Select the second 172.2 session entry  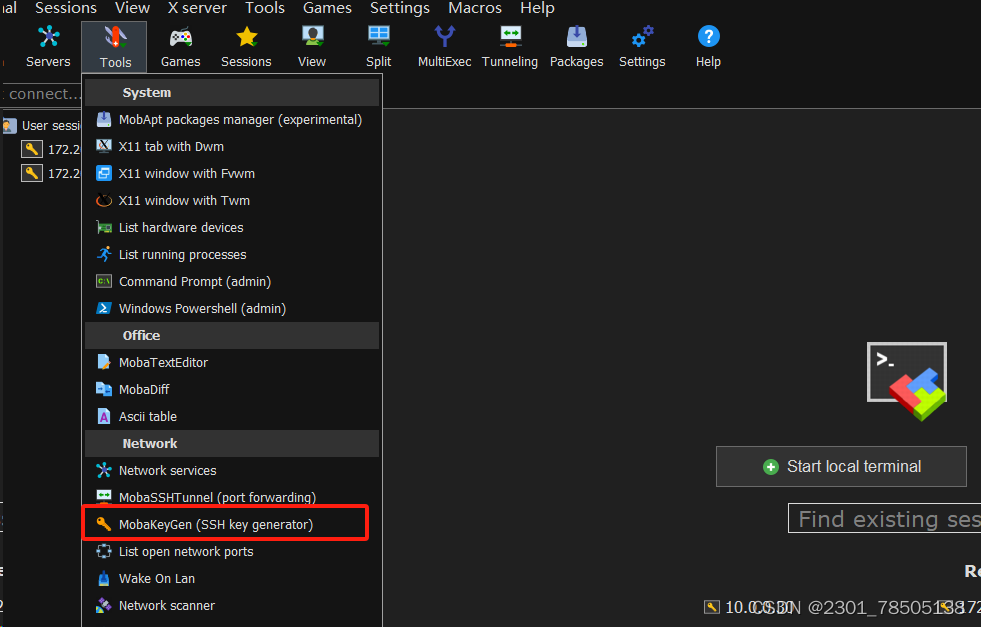coord(51,173)
